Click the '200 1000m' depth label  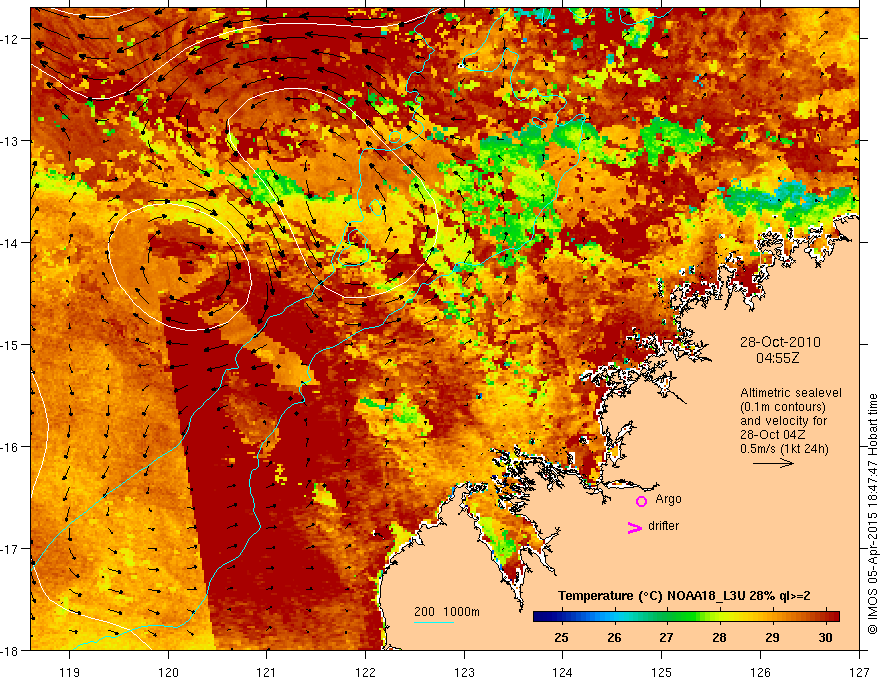pos(447,612)
